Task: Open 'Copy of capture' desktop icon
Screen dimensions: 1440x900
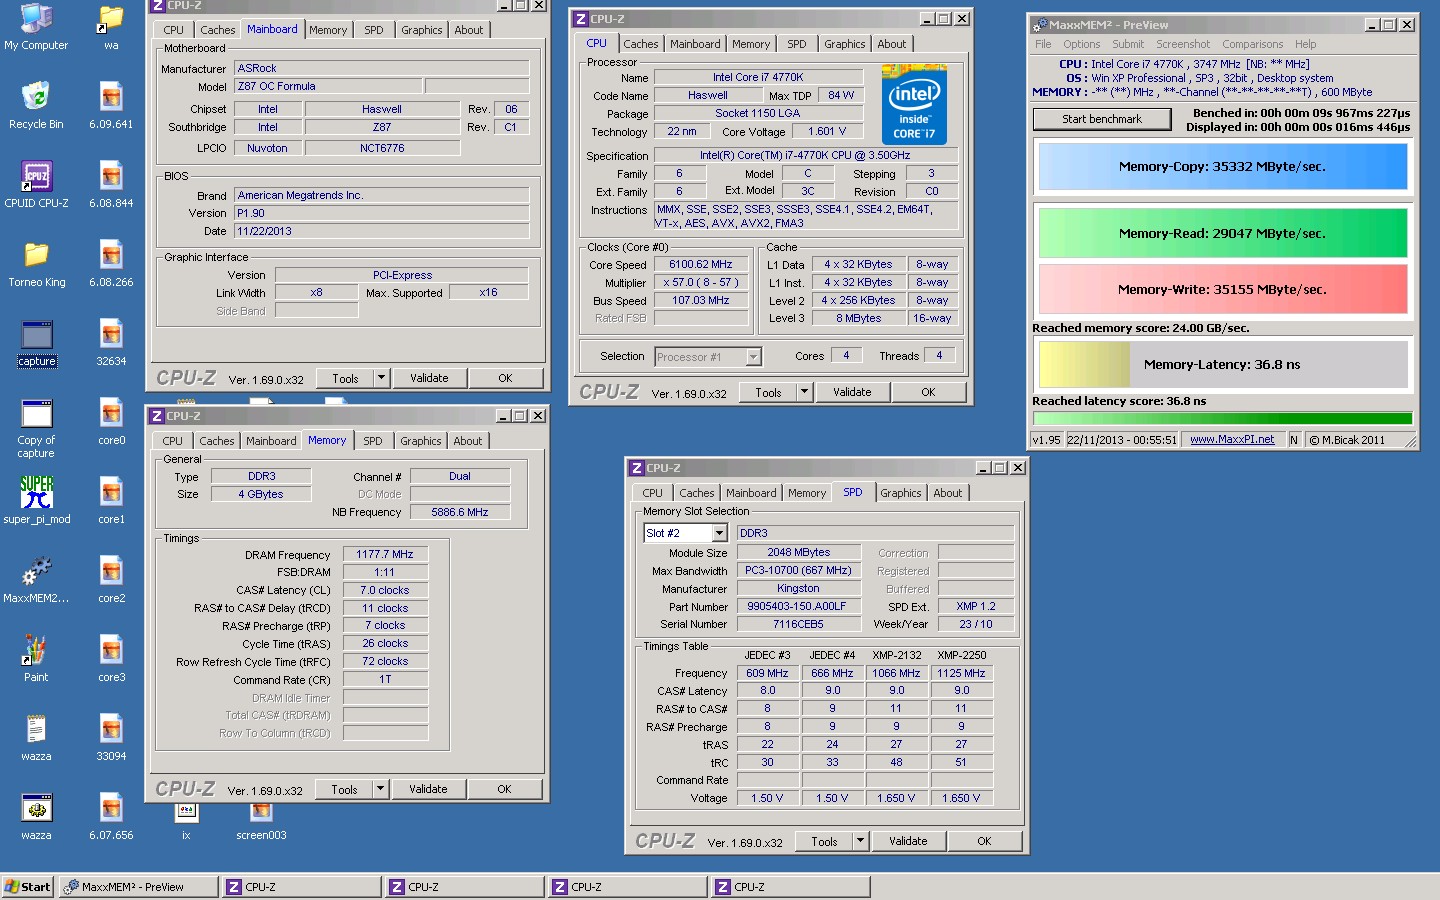Action: pyautogui.click(x=36, y=427)
